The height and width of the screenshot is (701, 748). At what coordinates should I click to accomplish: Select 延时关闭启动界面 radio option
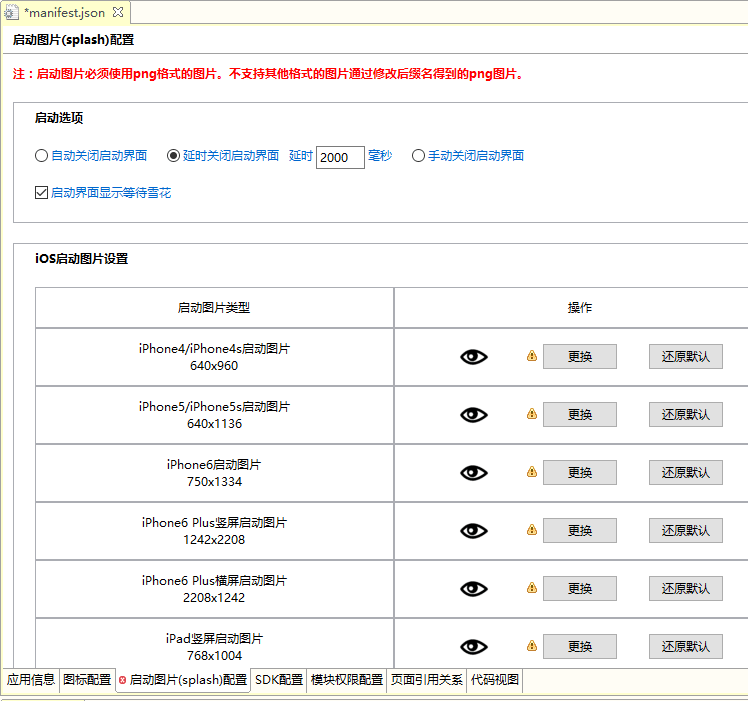pos(173,156)
